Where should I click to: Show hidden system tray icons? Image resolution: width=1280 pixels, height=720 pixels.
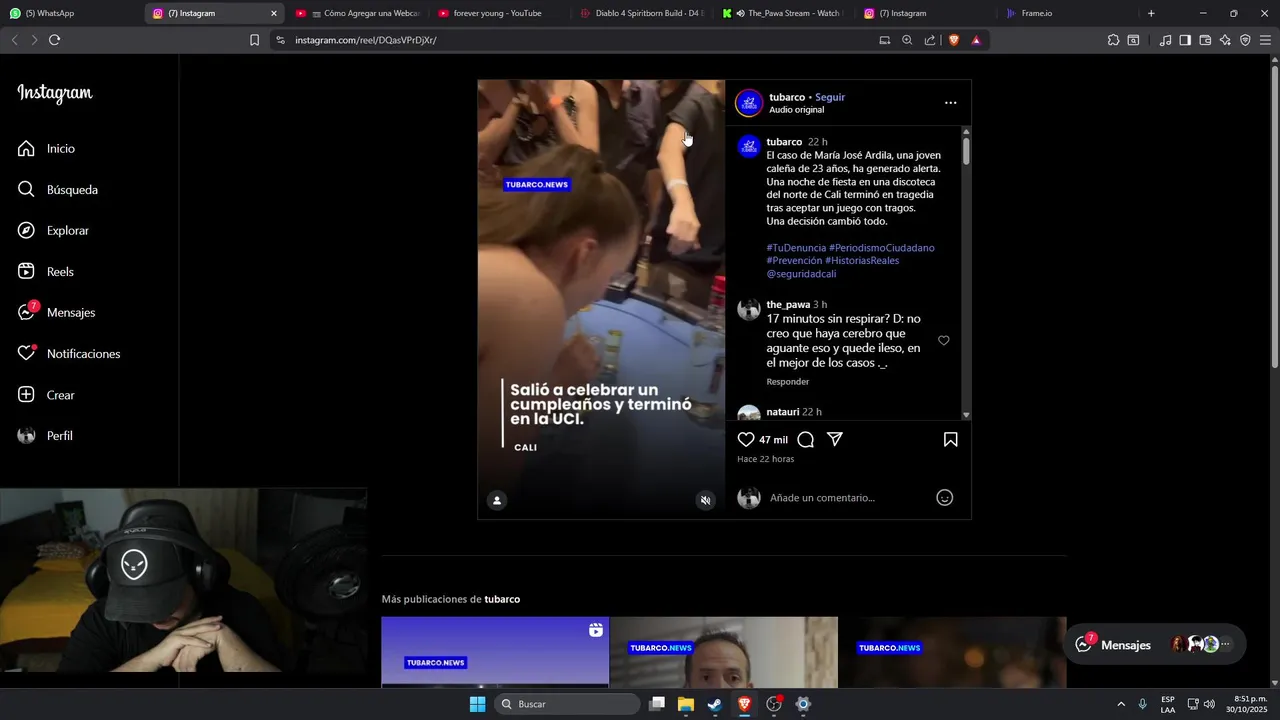1120,704
